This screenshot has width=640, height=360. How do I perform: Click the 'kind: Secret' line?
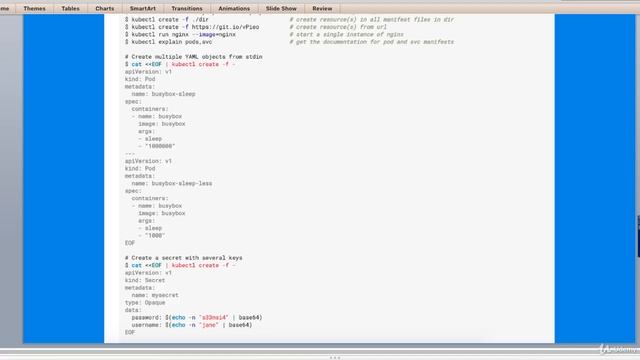click(145, 280)
